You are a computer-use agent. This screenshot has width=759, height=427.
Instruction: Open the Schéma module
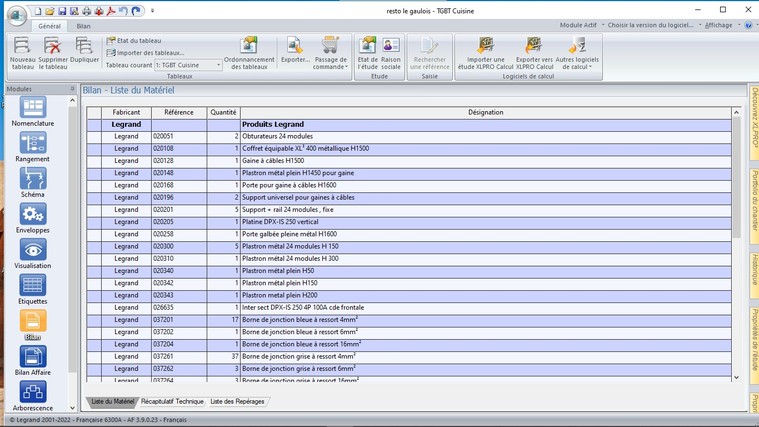[x=33, y=180]
